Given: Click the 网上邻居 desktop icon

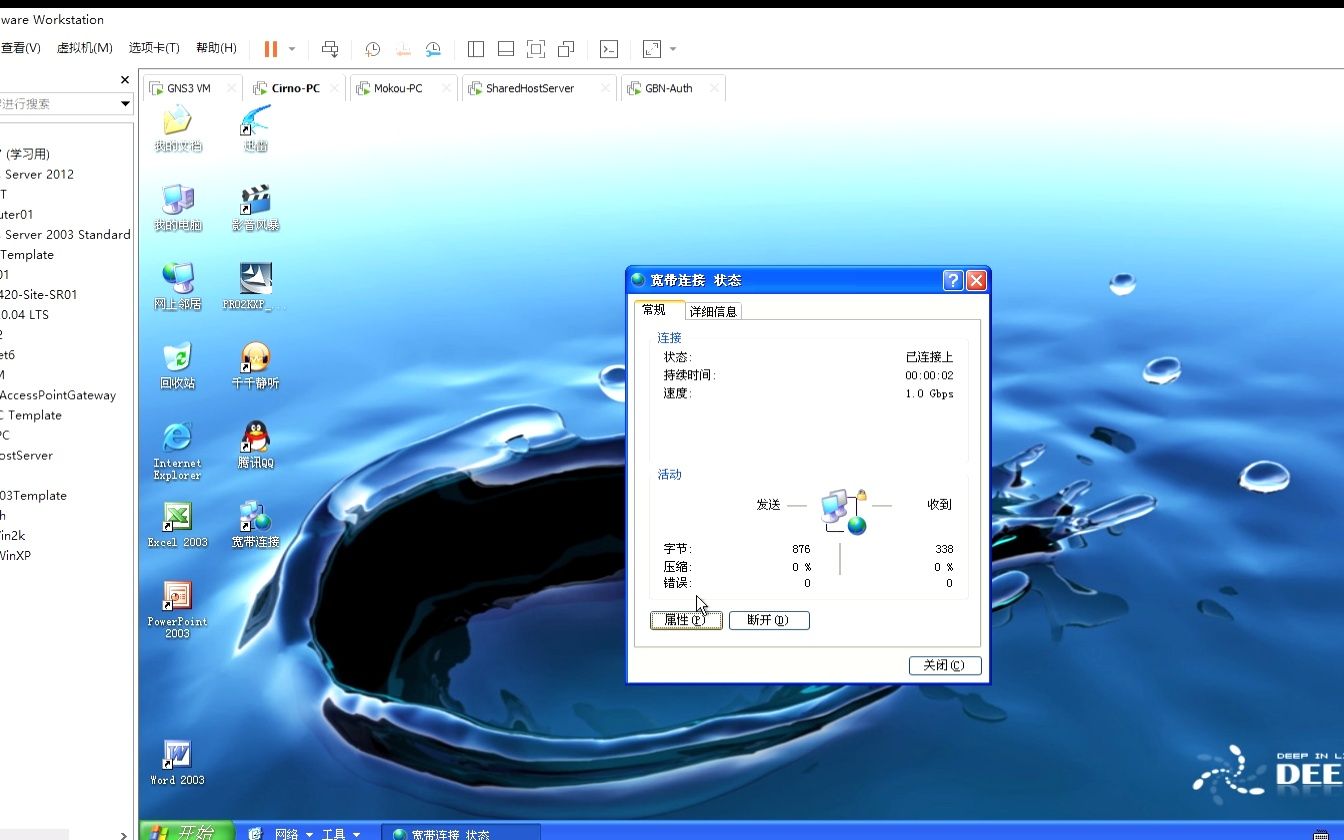Looking at the screenshot, I should [177, 287].
